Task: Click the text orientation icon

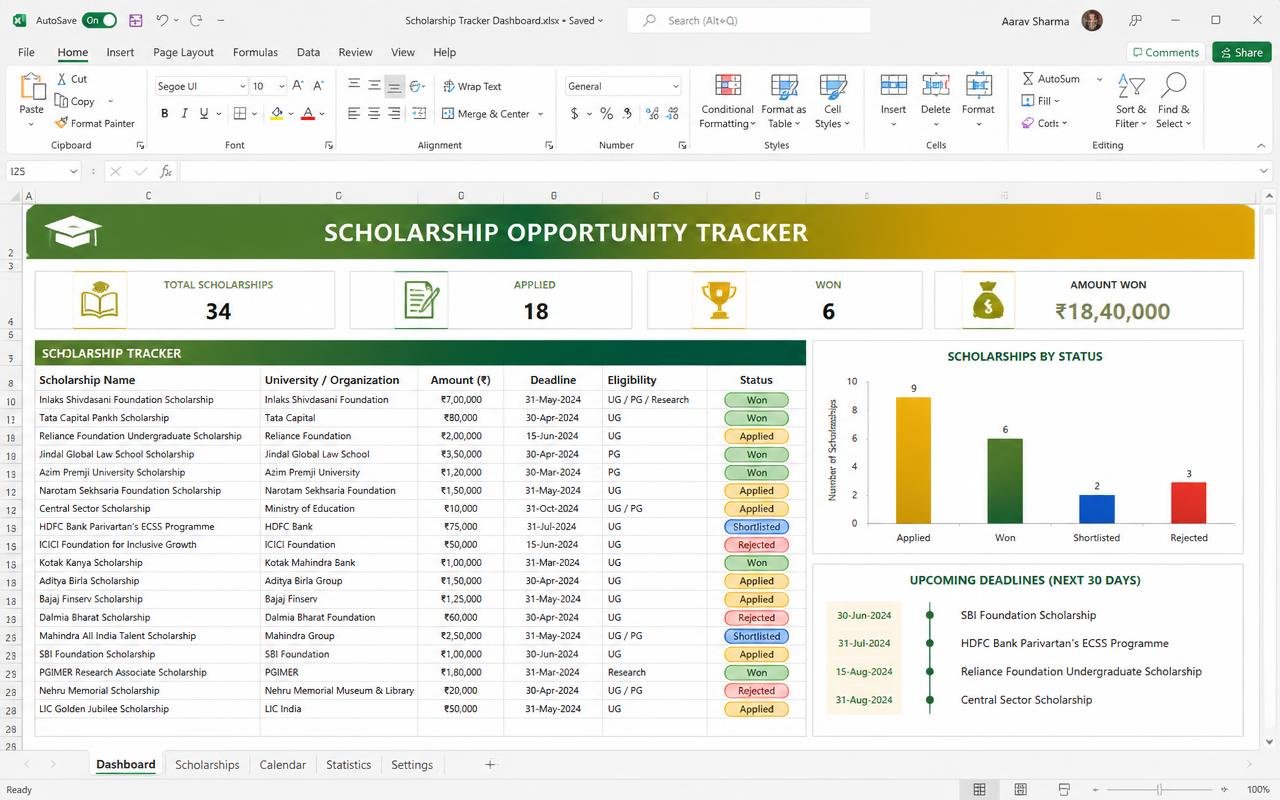Action: 416,86
